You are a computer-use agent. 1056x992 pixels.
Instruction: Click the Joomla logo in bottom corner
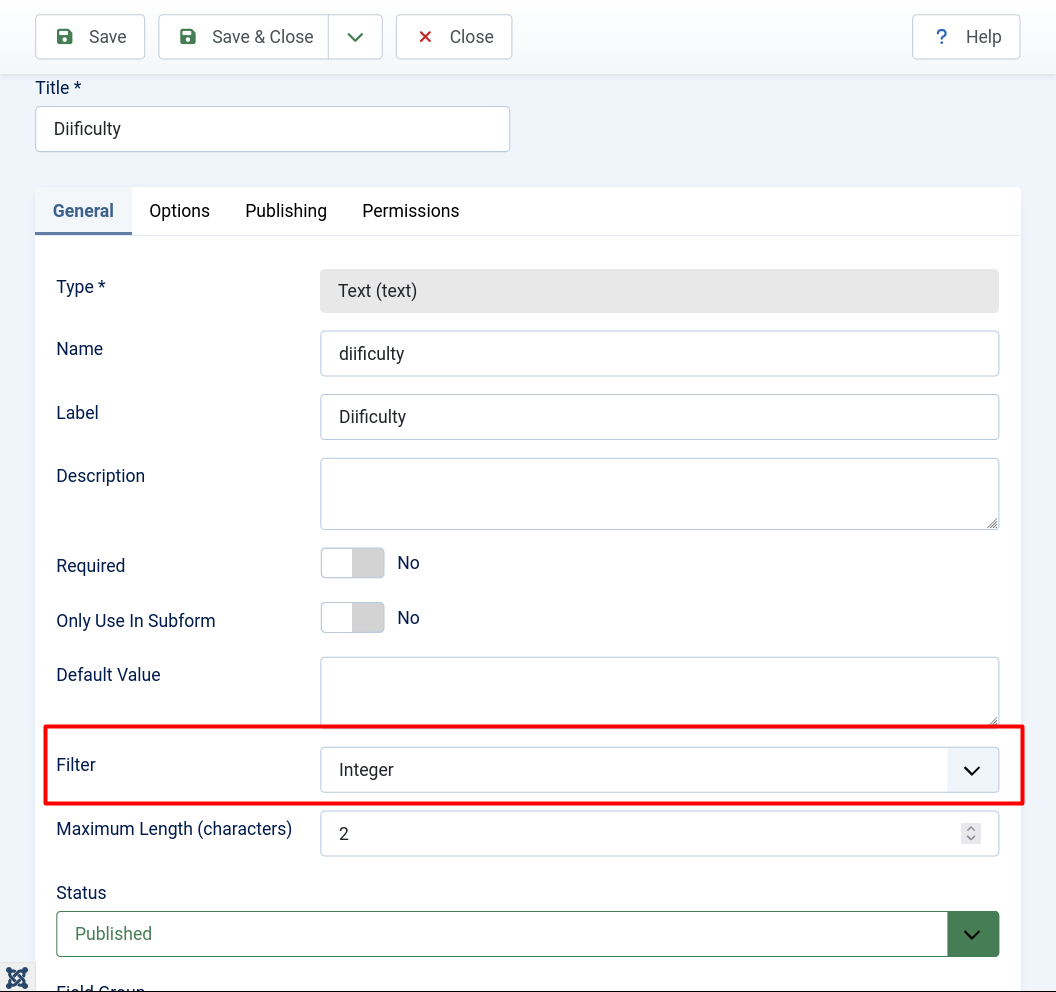[x=17, y=977]
